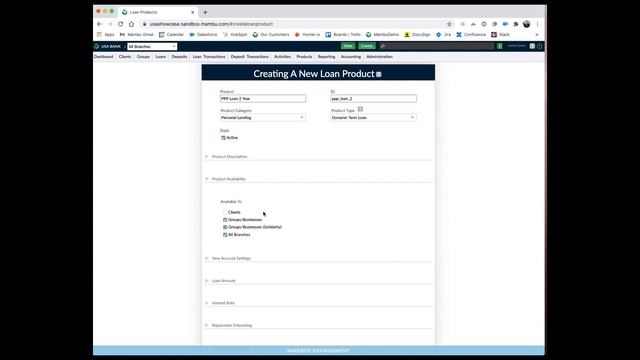Viewport: 640px width, 360px height.
Task: Uncheck the All Branches checkbox
Action: [x=225, y=235]
